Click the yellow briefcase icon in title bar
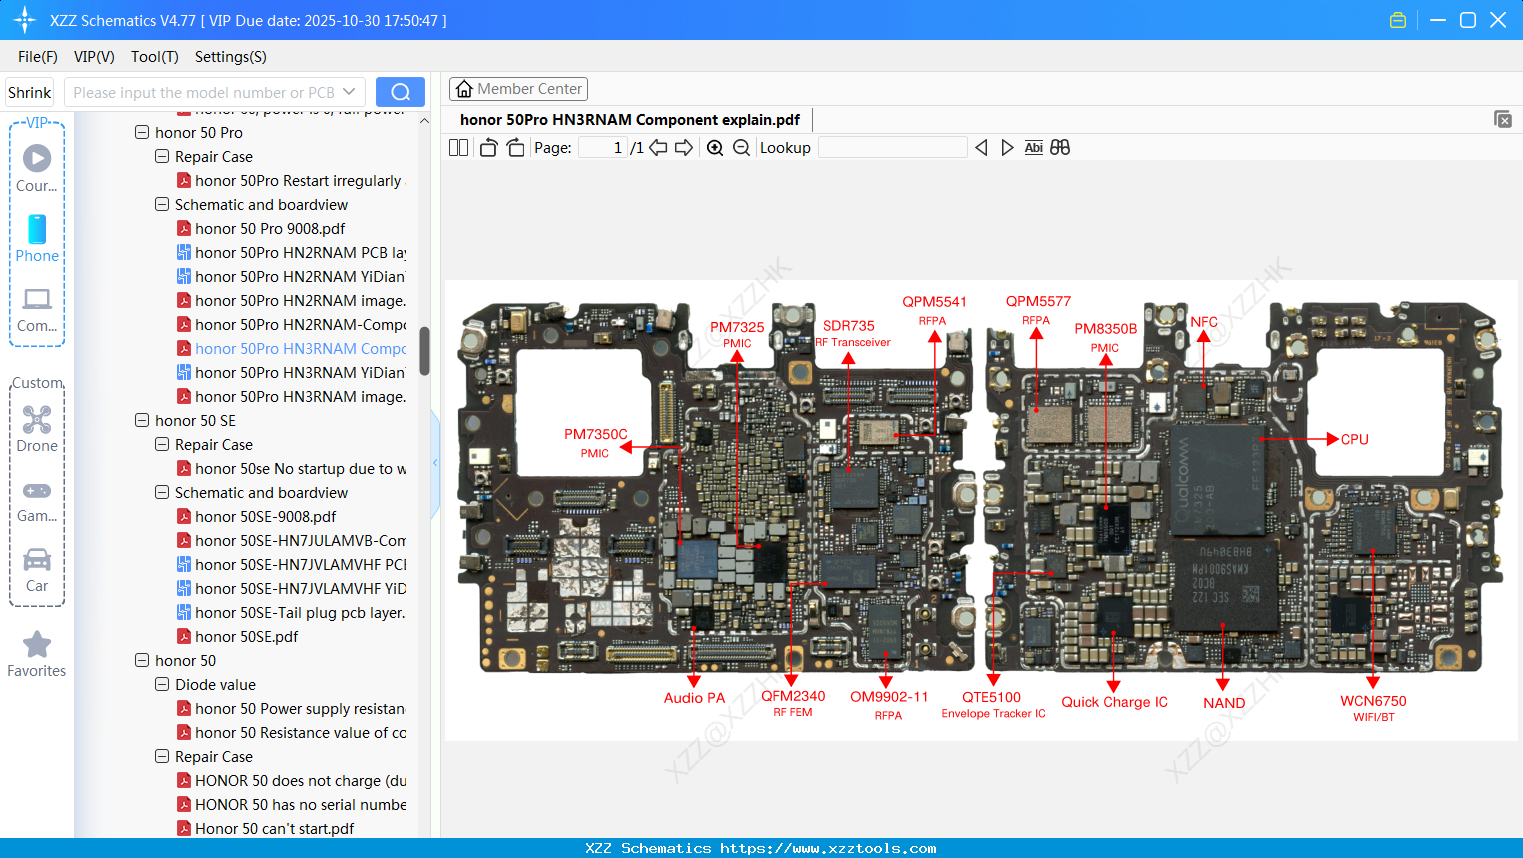The image size is (1523, 858). pyautogui.click(x=1398, y=20)
